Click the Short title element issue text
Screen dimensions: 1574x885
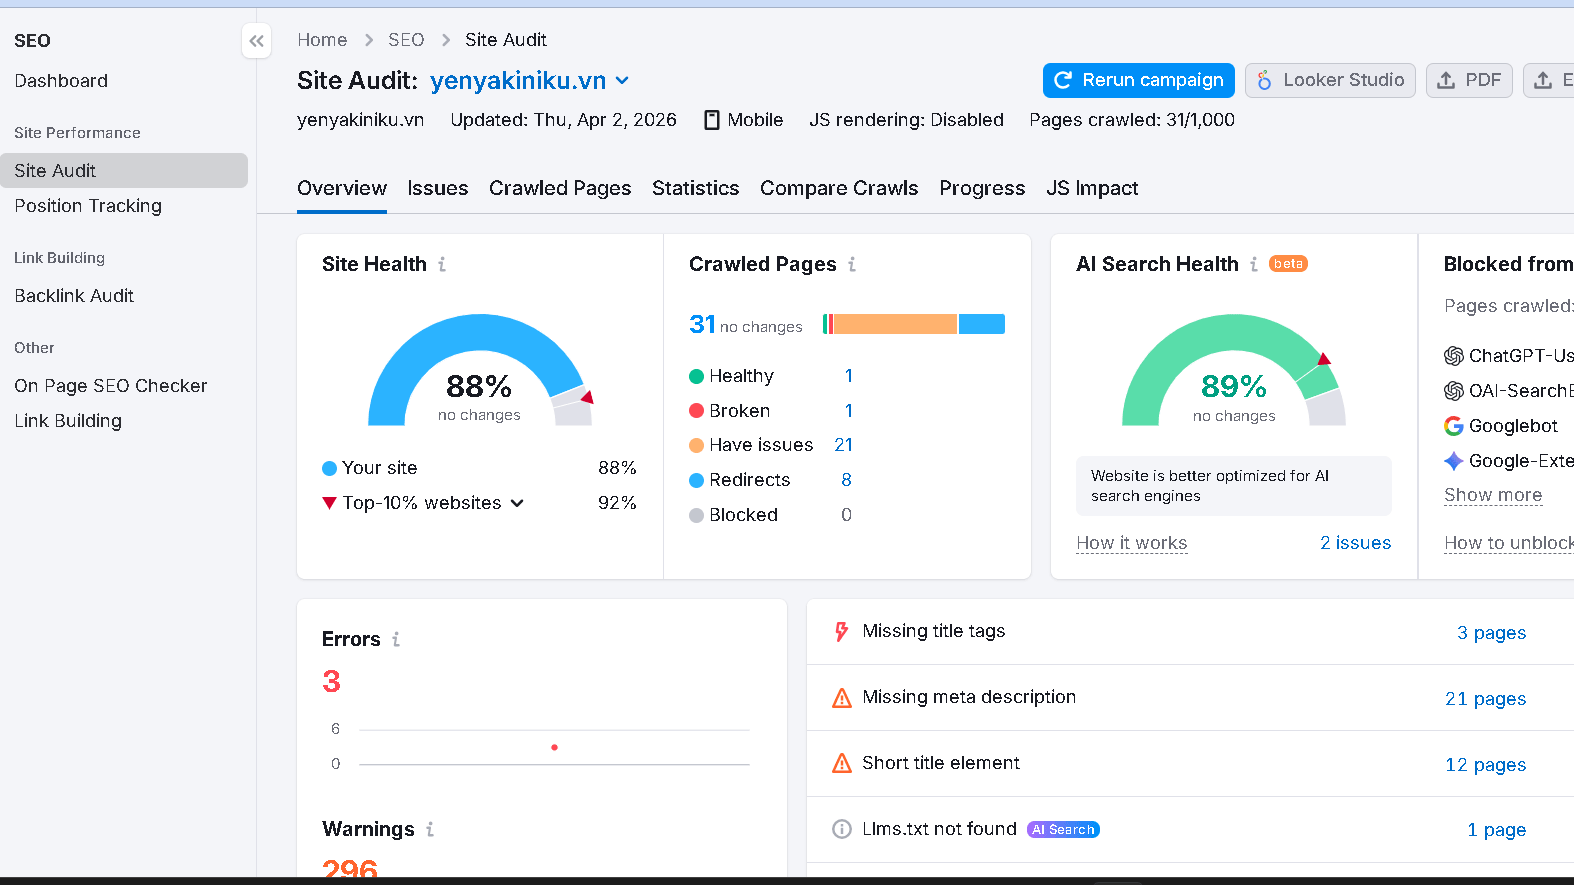(x=941, y=763)
